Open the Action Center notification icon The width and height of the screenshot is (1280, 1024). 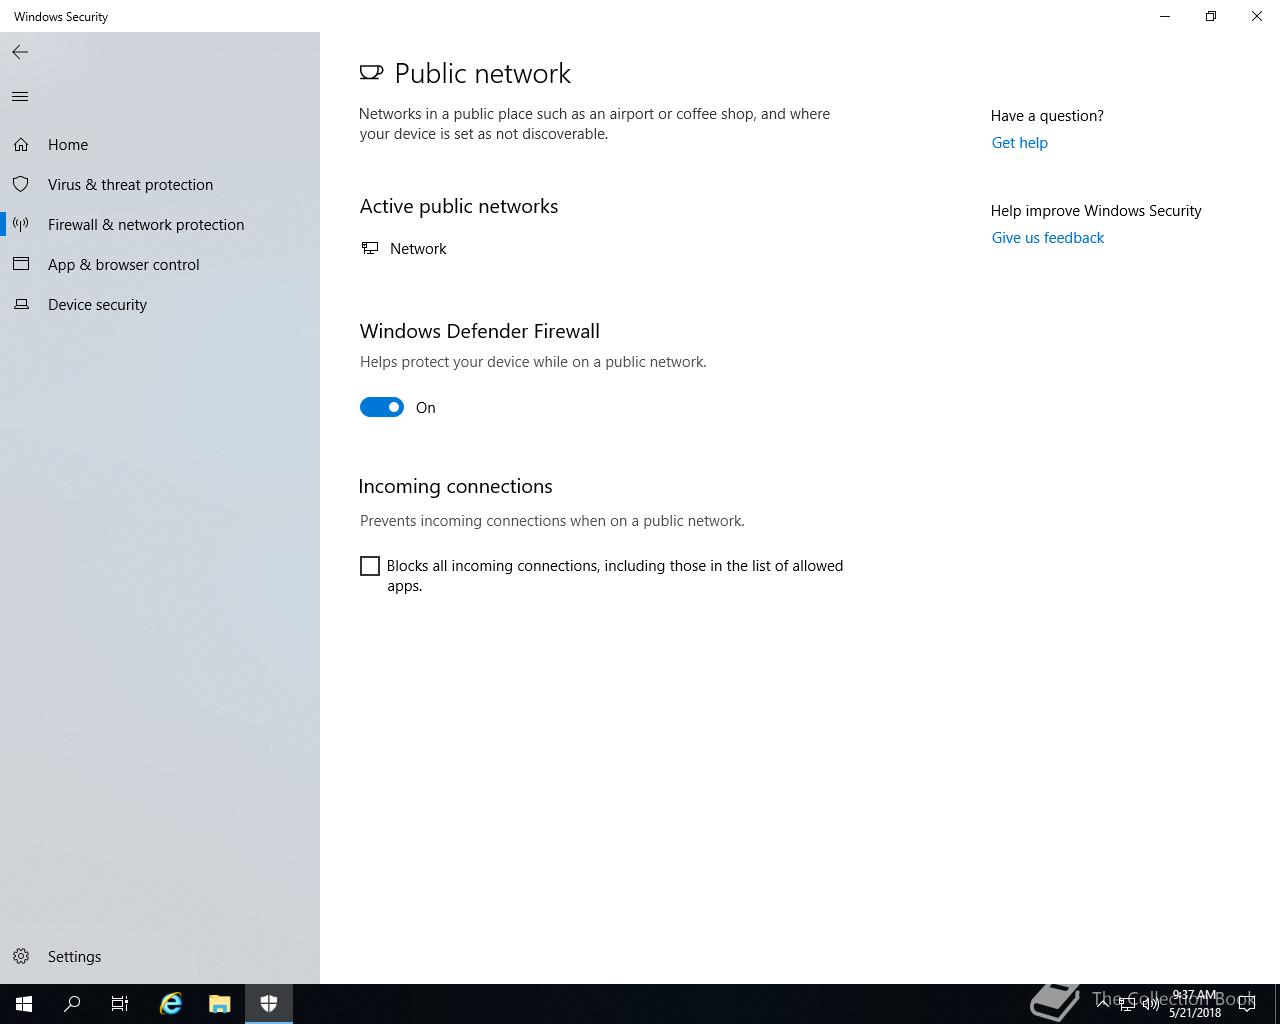(1247, 1004)
